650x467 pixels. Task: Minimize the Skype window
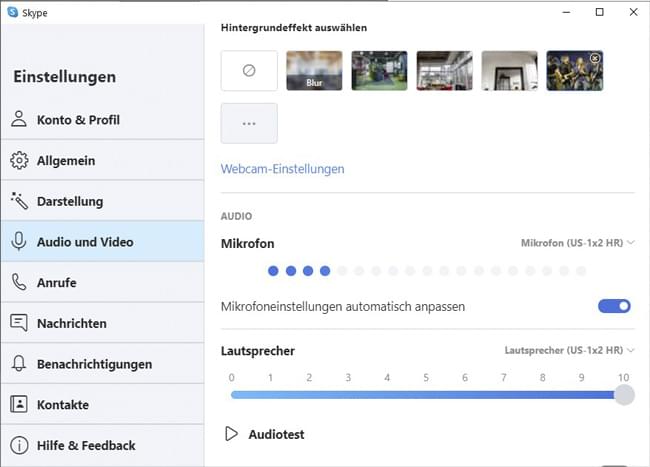click(x=566, y=12)
